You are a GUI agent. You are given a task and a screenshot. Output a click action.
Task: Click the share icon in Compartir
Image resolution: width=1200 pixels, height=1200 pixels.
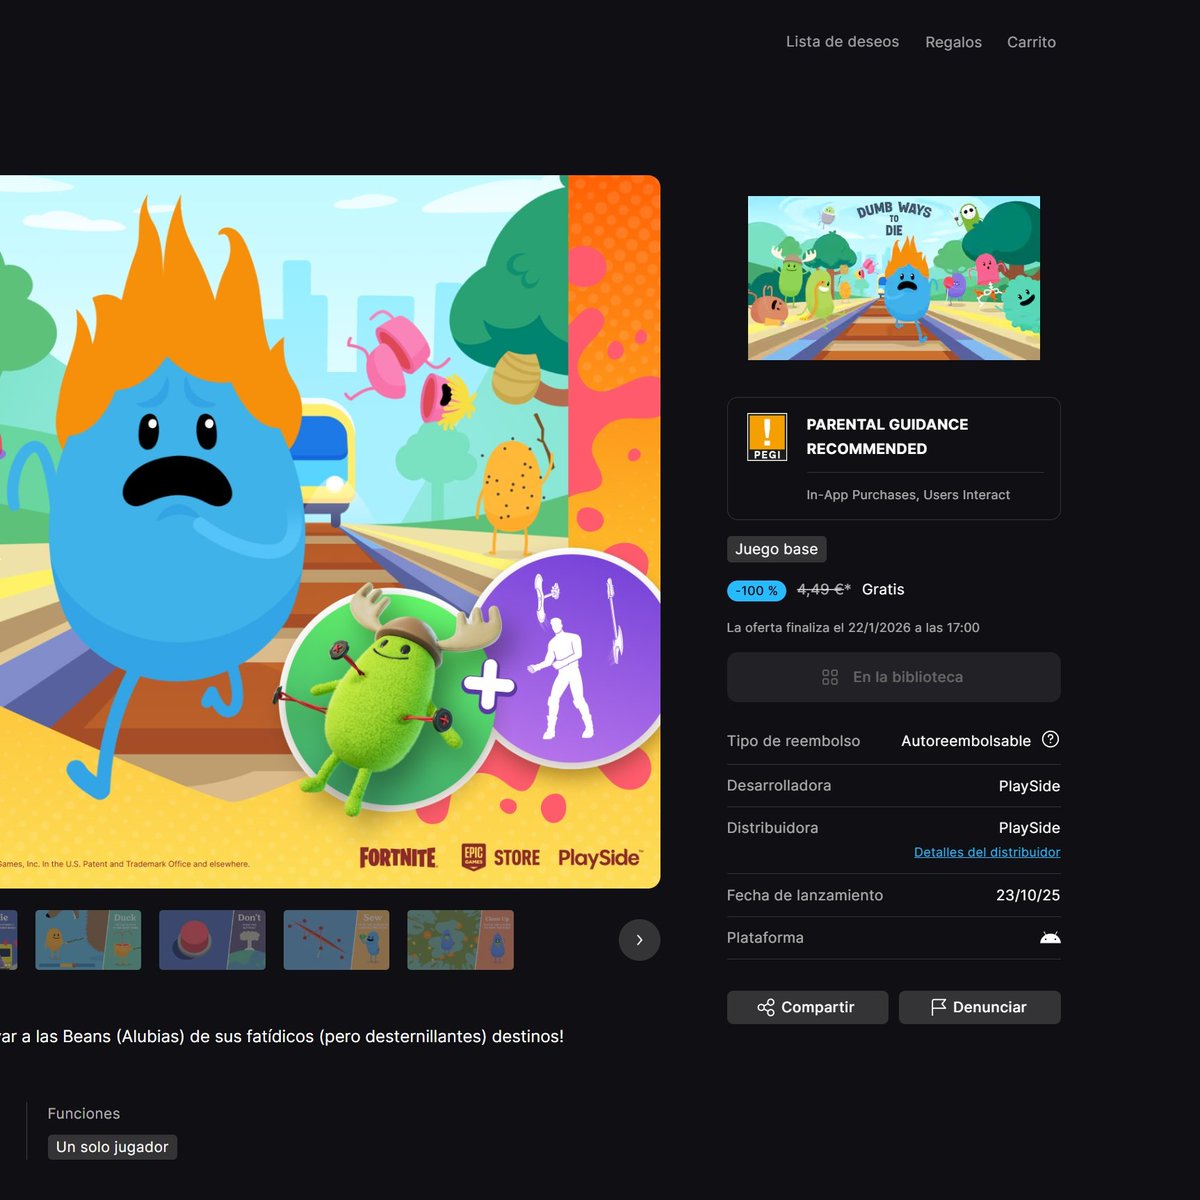tap(766, 1007)
